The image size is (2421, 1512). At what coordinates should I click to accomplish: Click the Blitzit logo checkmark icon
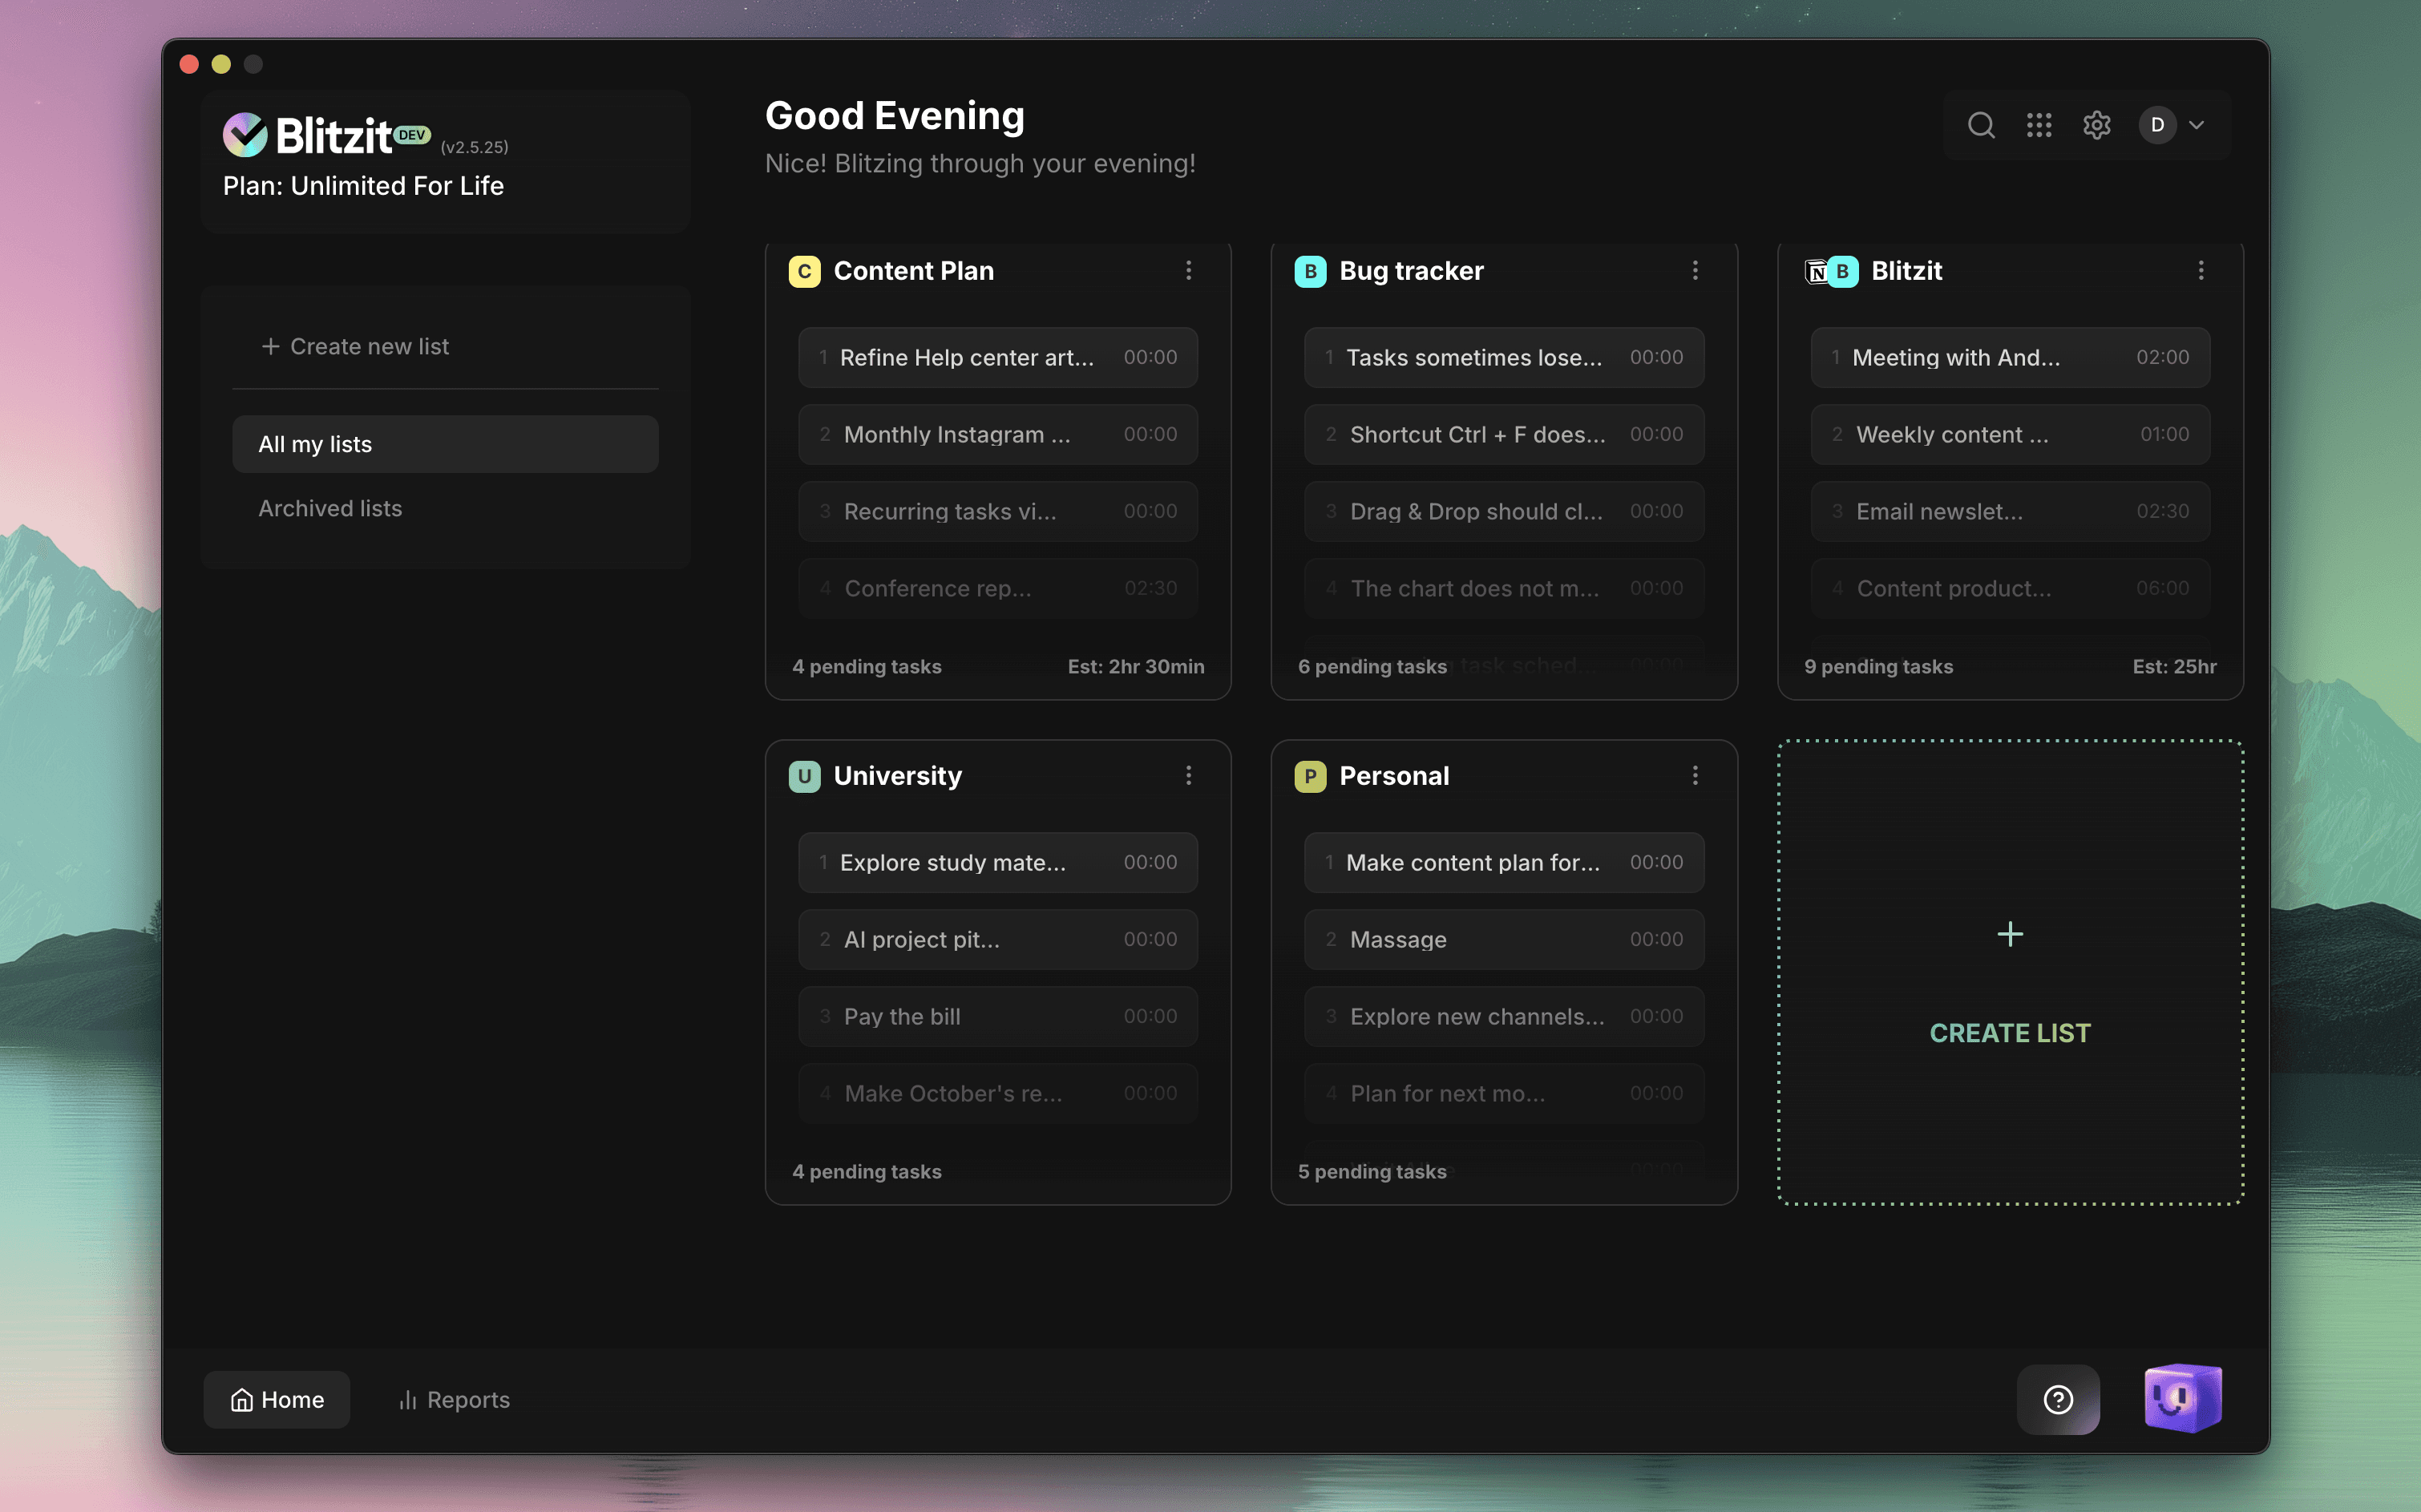(245, 135)
